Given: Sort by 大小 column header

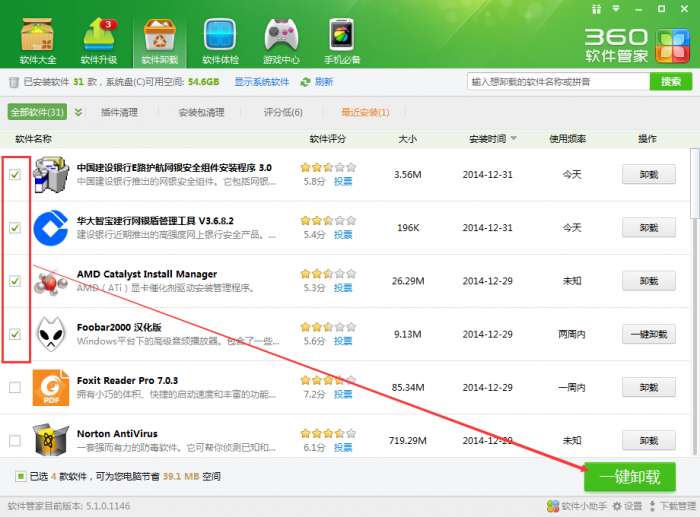Looking at the screenshot, I should click(408, 139).
